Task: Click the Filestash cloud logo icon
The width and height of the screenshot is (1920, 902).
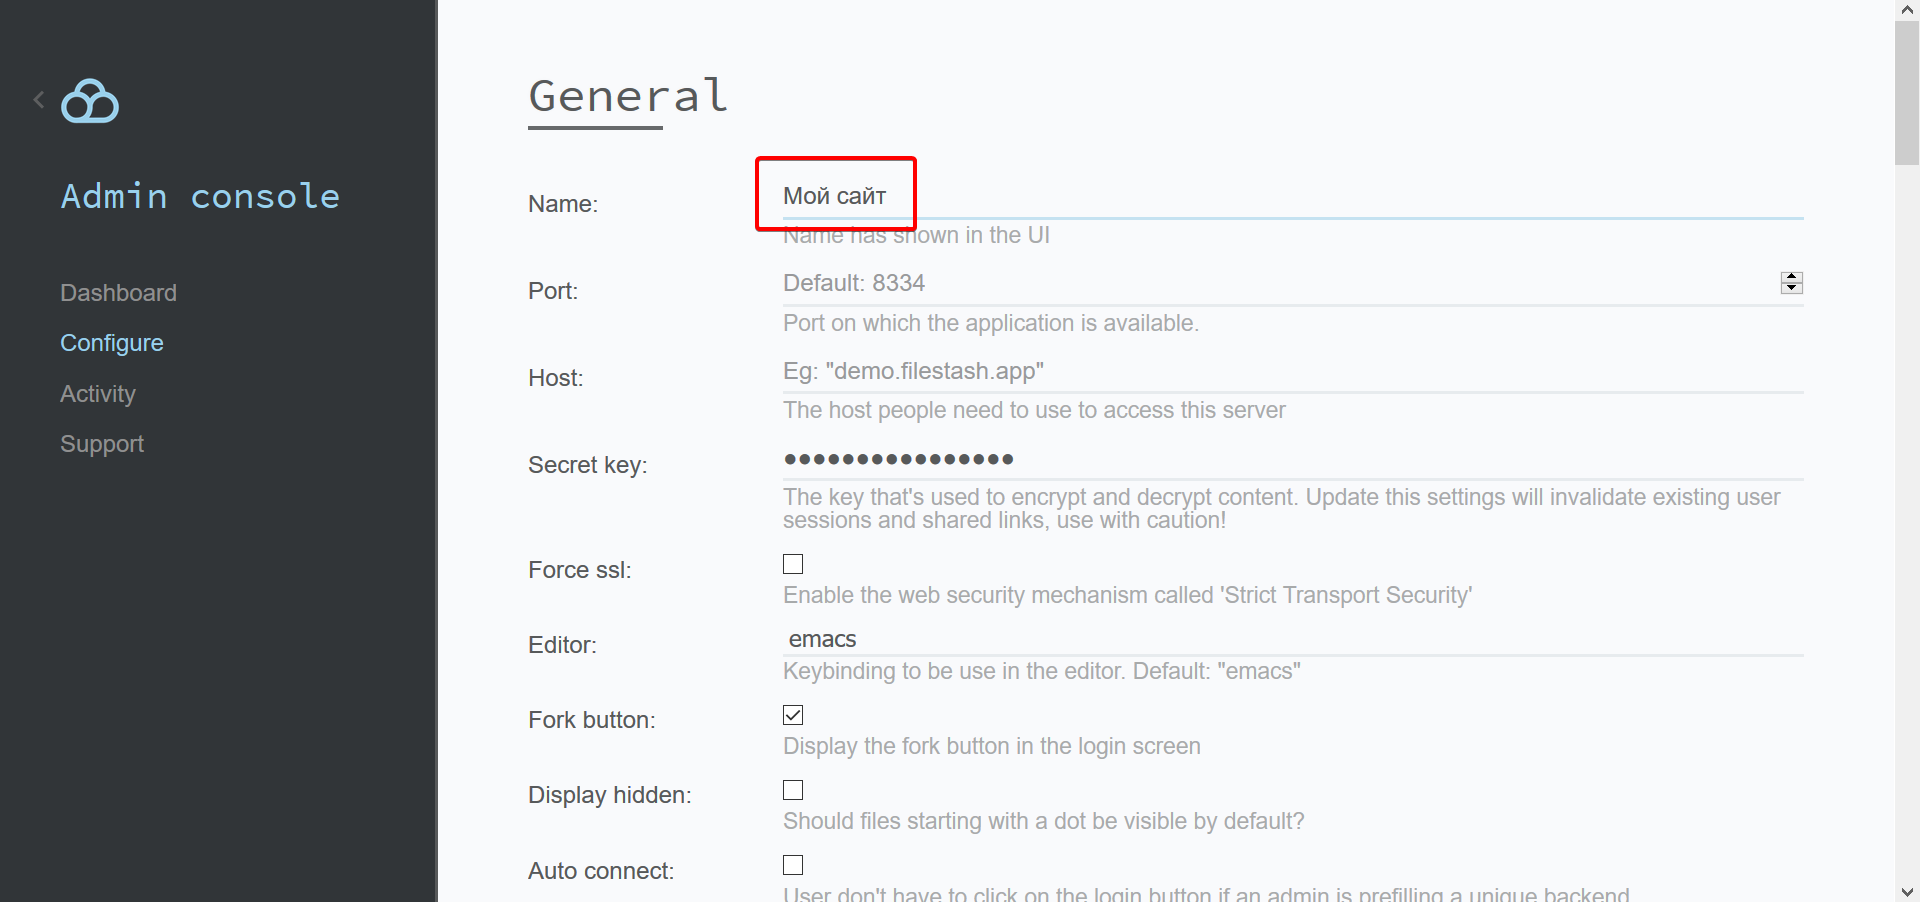Action: (x=90, y=101)
